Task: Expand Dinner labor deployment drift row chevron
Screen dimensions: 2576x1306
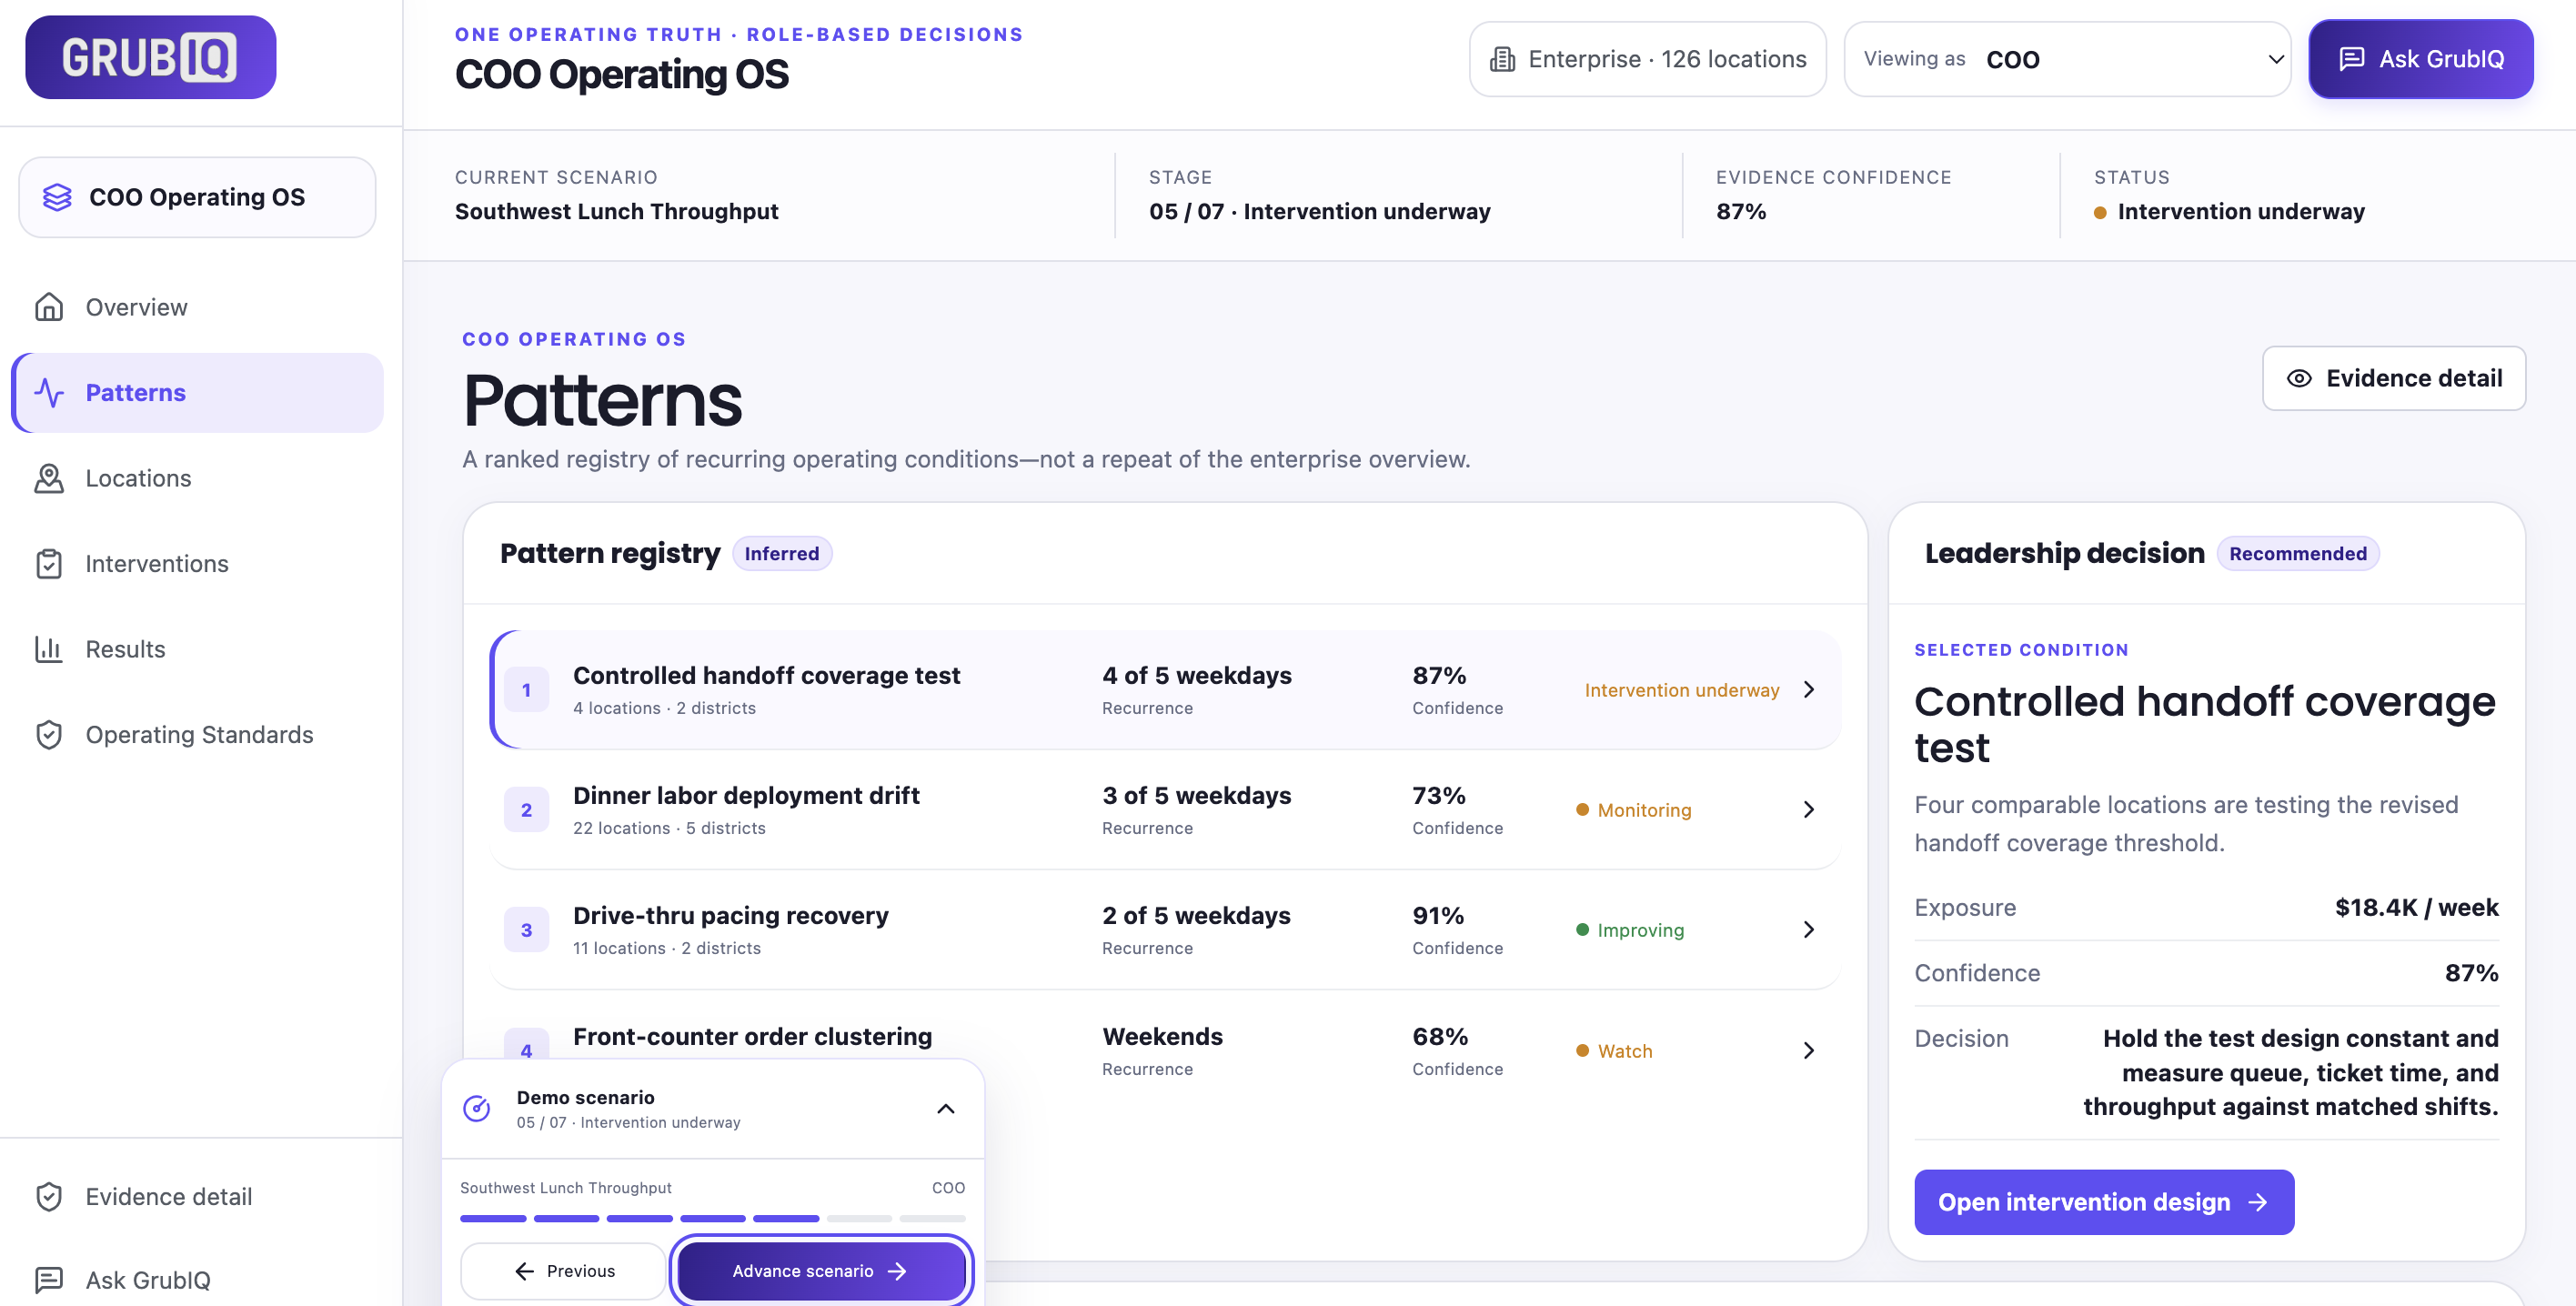Action: 1808,810
